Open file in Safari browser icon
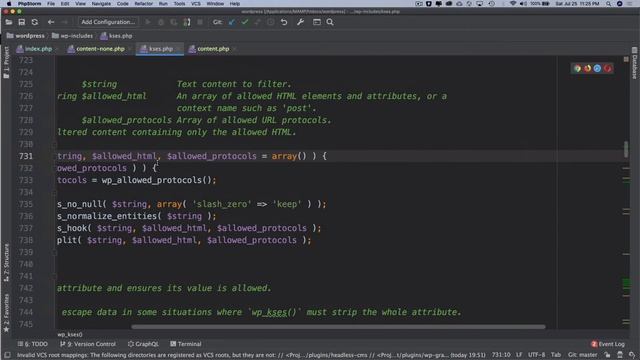 (x=598, y=68)
